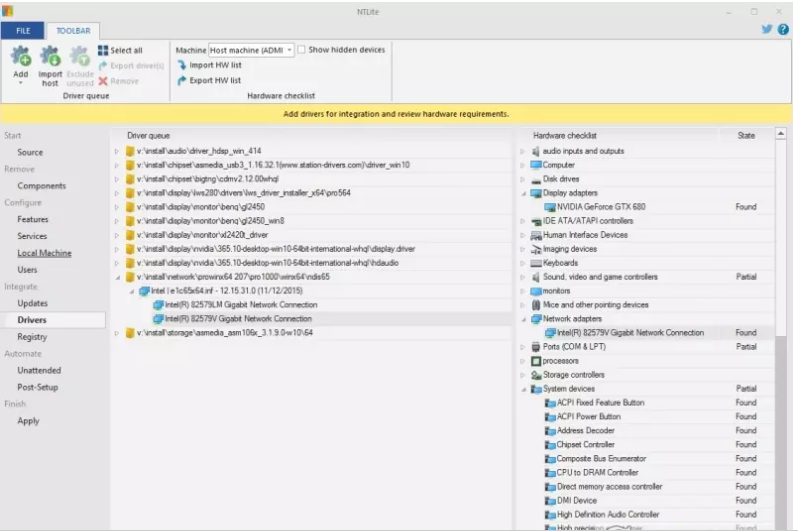Select the monitors category row
798x531 pixels.
pyautogui.click(x=645, y=291)
